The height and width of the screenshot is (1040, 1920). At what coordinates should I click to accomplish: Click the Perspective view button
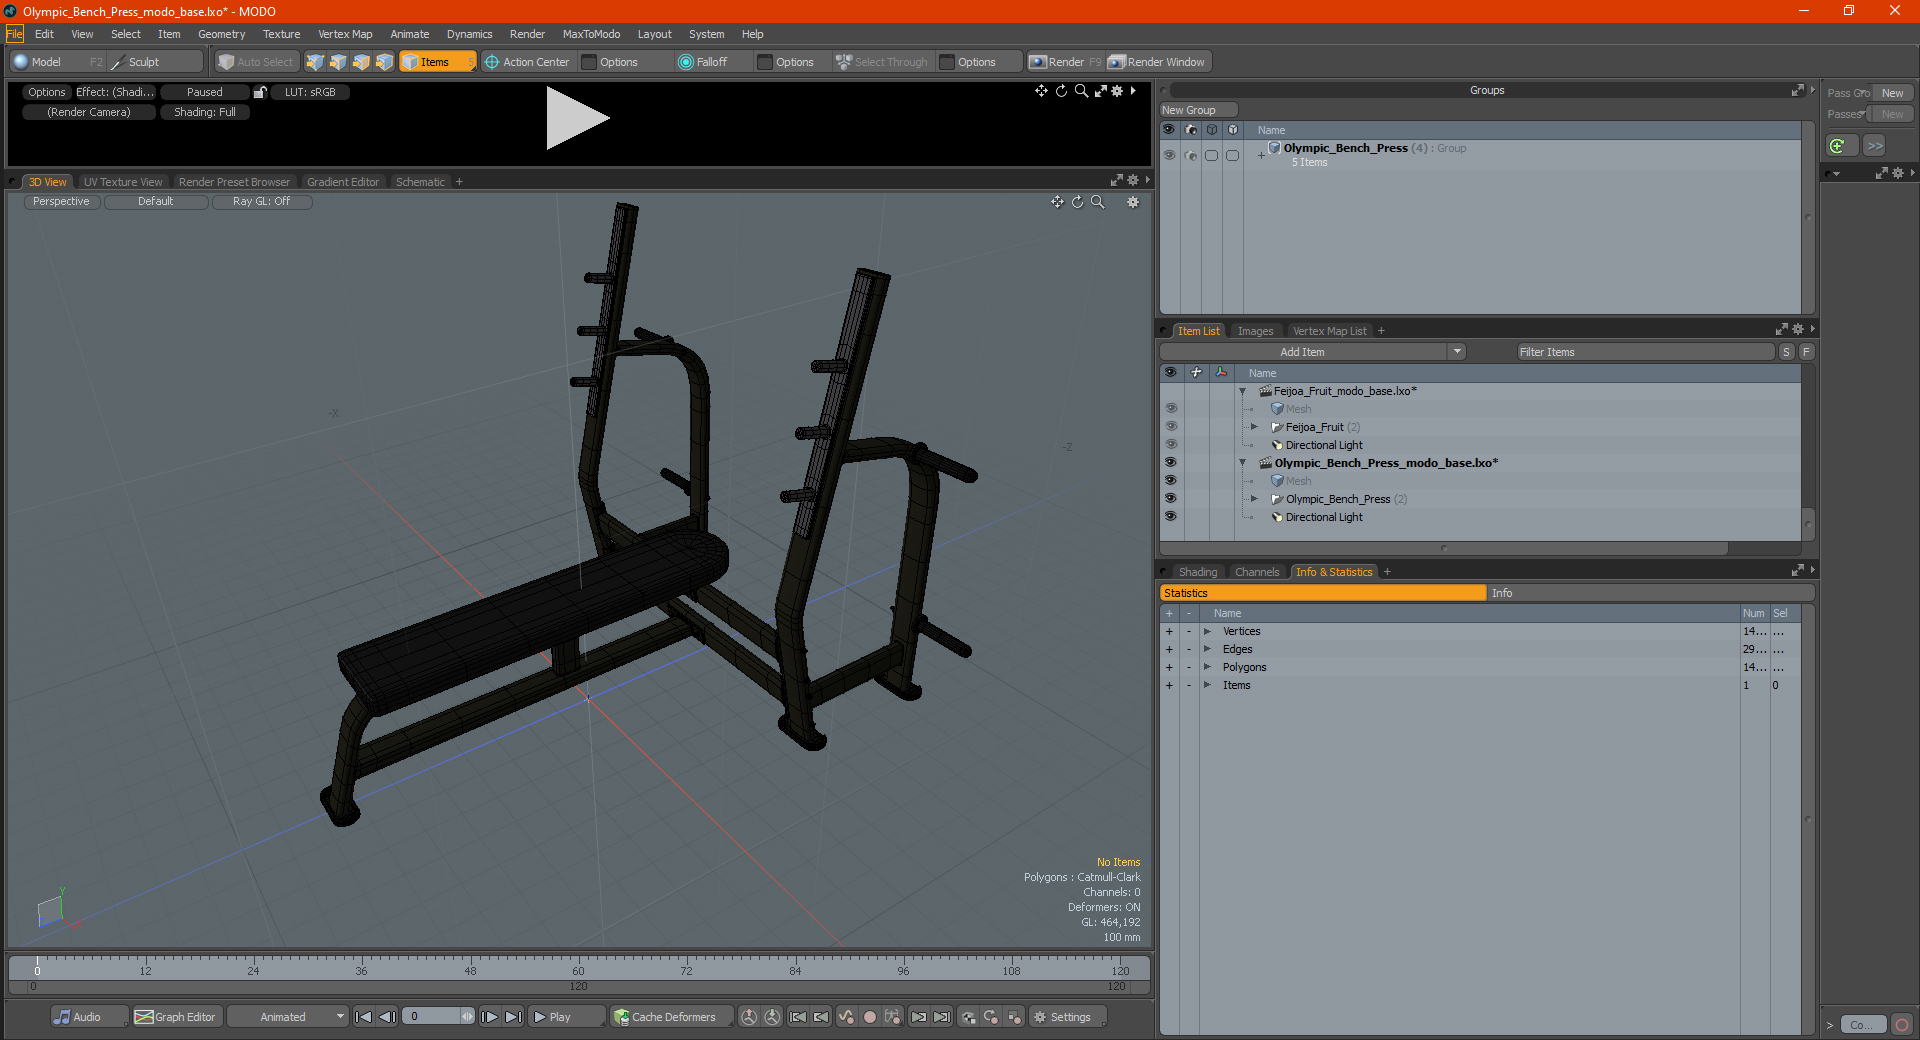point(61,202)
